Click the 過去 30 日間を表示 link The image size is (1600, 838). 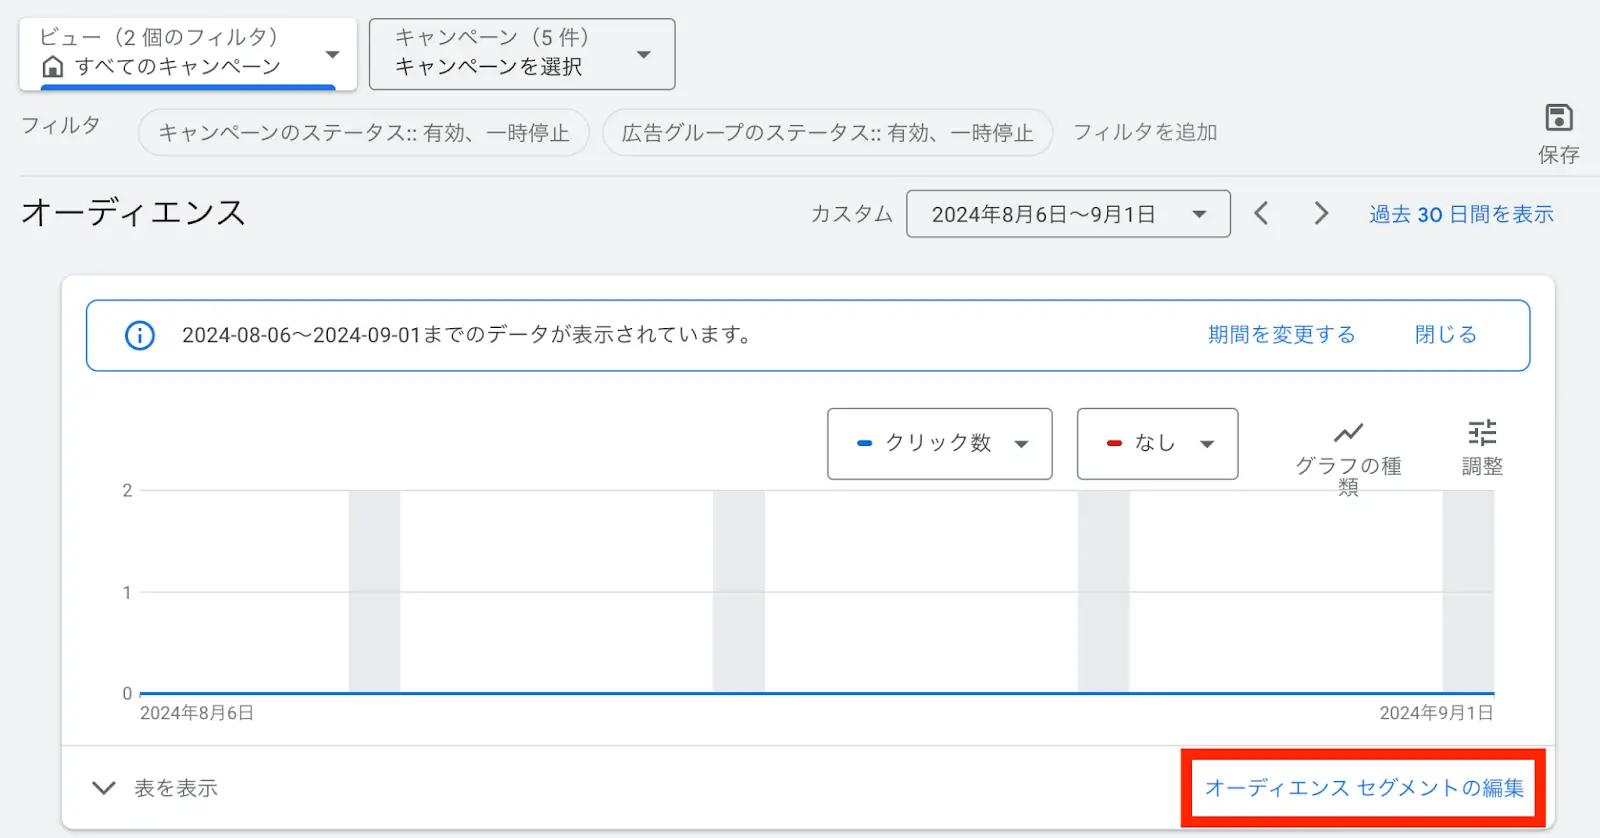point(1461,214)
